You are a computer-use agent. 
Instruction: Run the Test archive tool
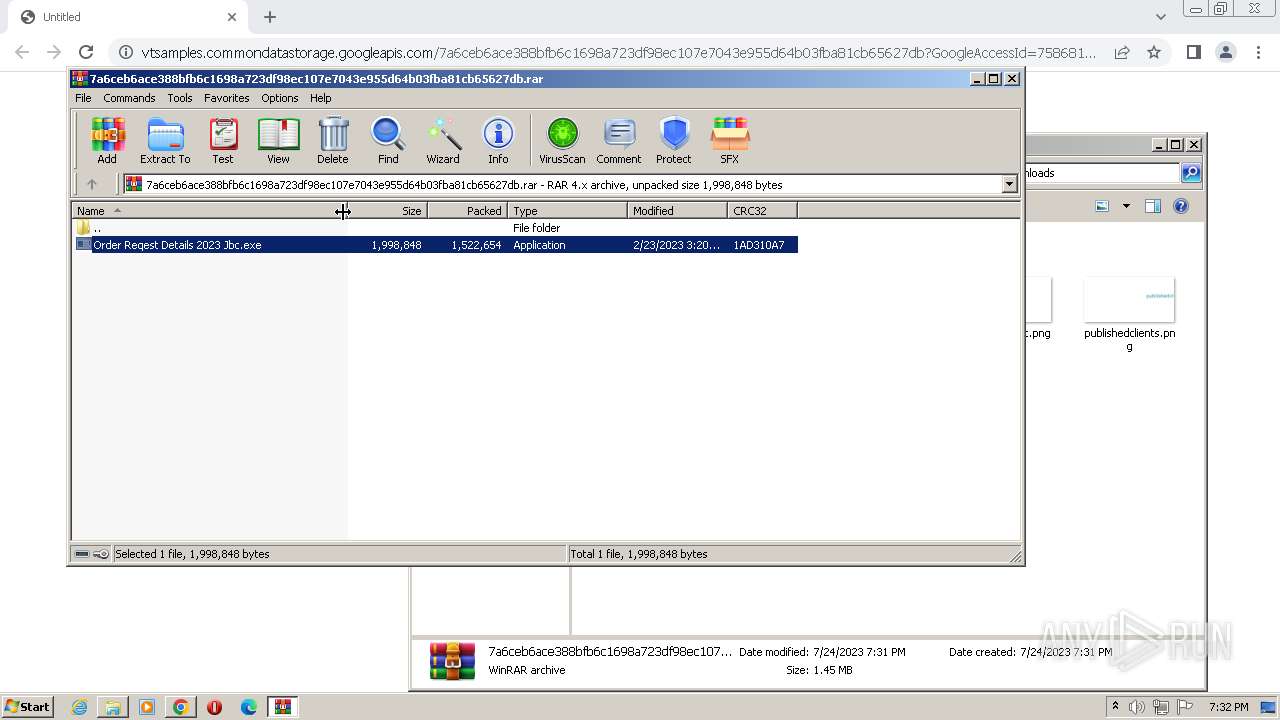(223, 140)
